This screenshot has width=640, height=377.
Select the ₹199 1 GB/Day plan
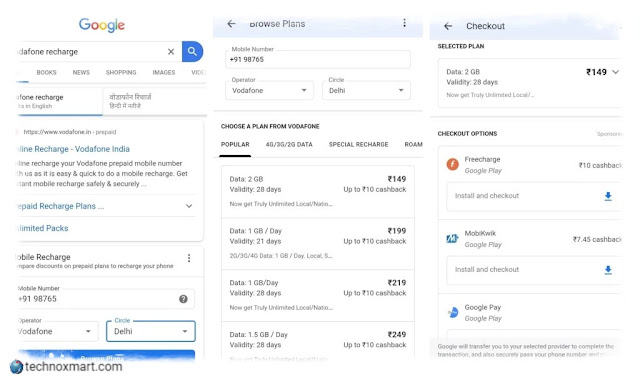click(x=318, y=243)
